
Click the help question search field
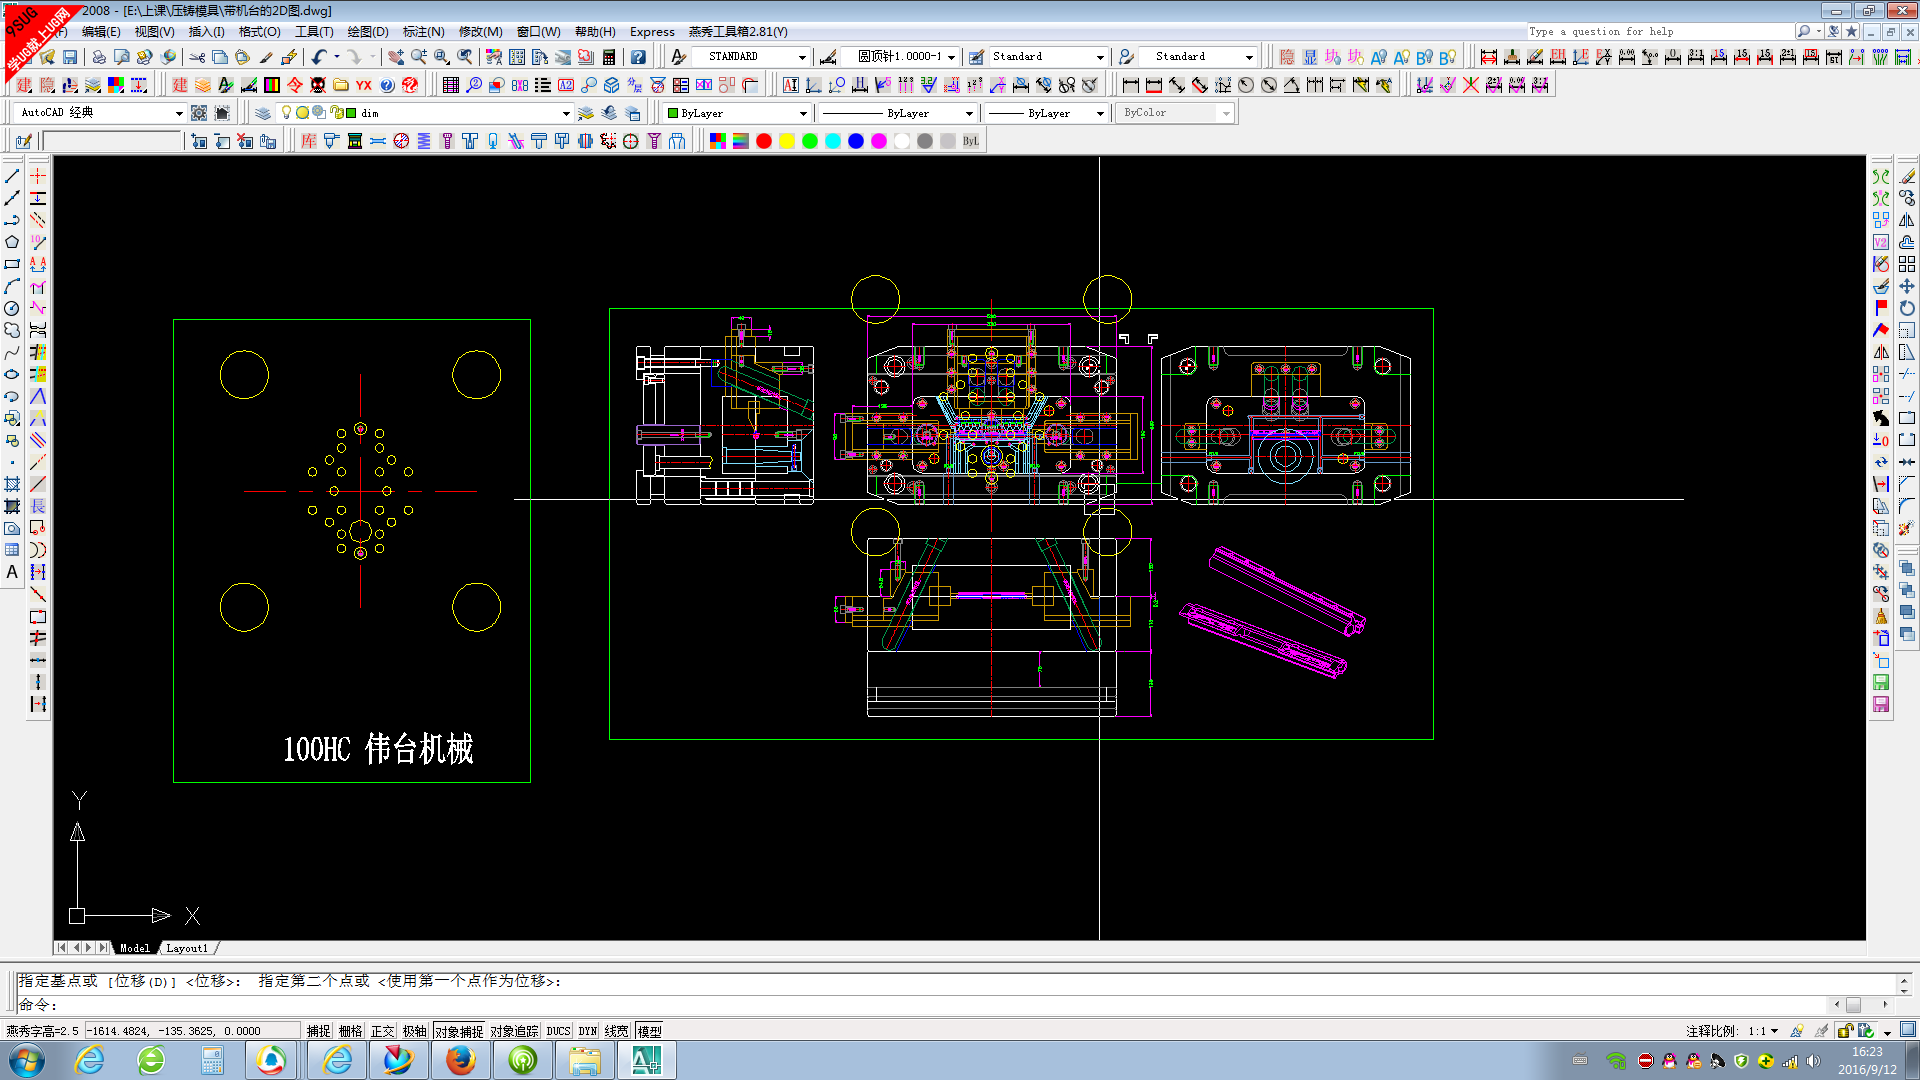1660,32
